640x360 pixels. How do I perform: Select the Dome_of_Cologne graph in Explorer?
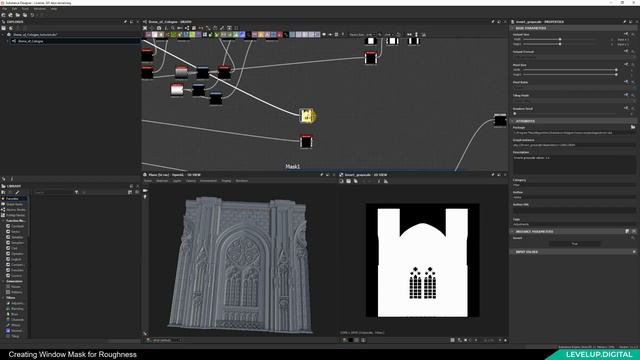point(30,41)
